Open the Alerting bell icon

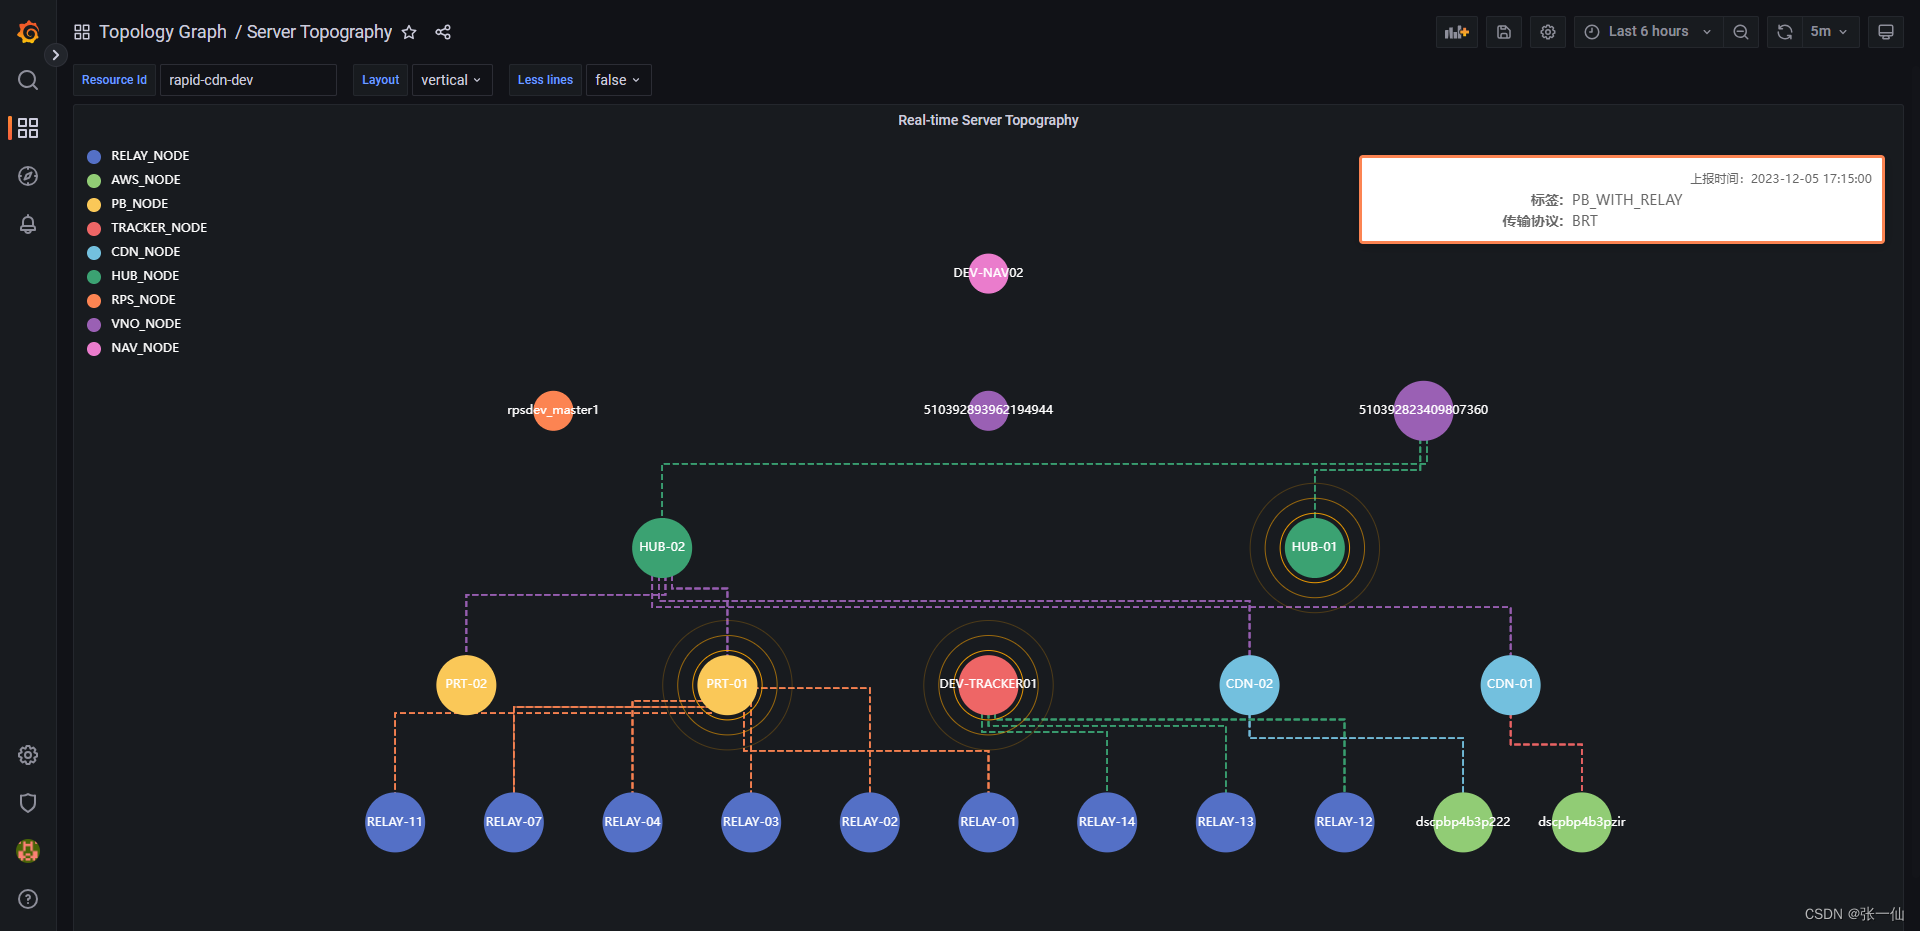(27, 225)
